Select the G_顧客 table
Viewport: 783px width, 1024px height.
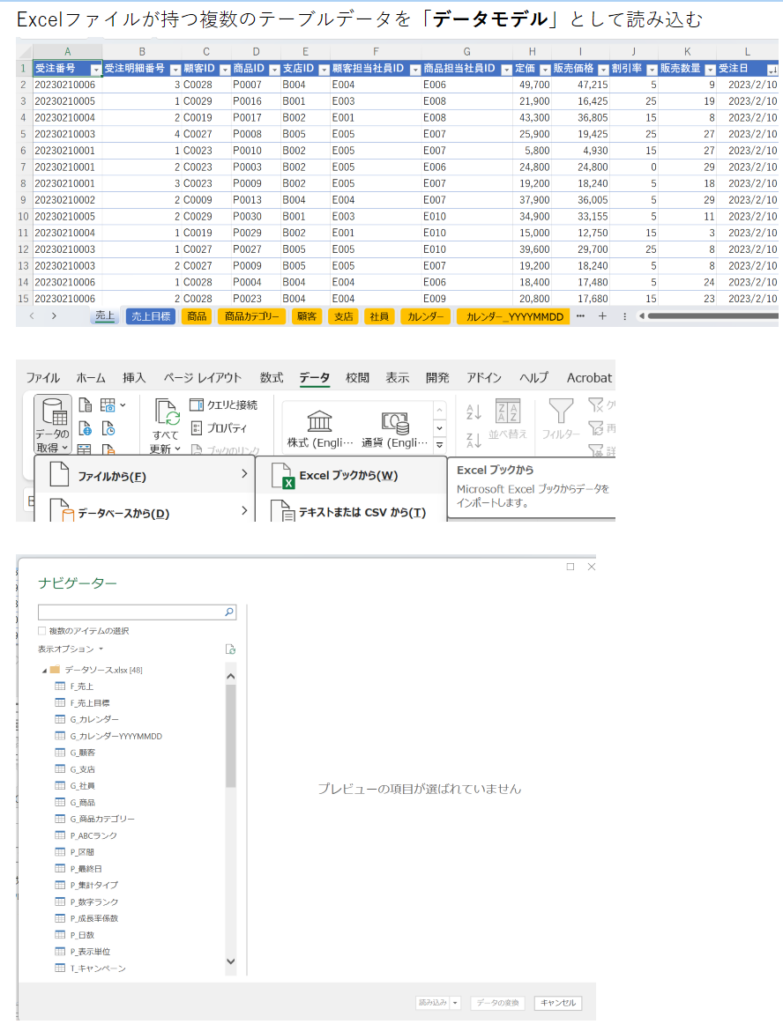coord(82,752)
